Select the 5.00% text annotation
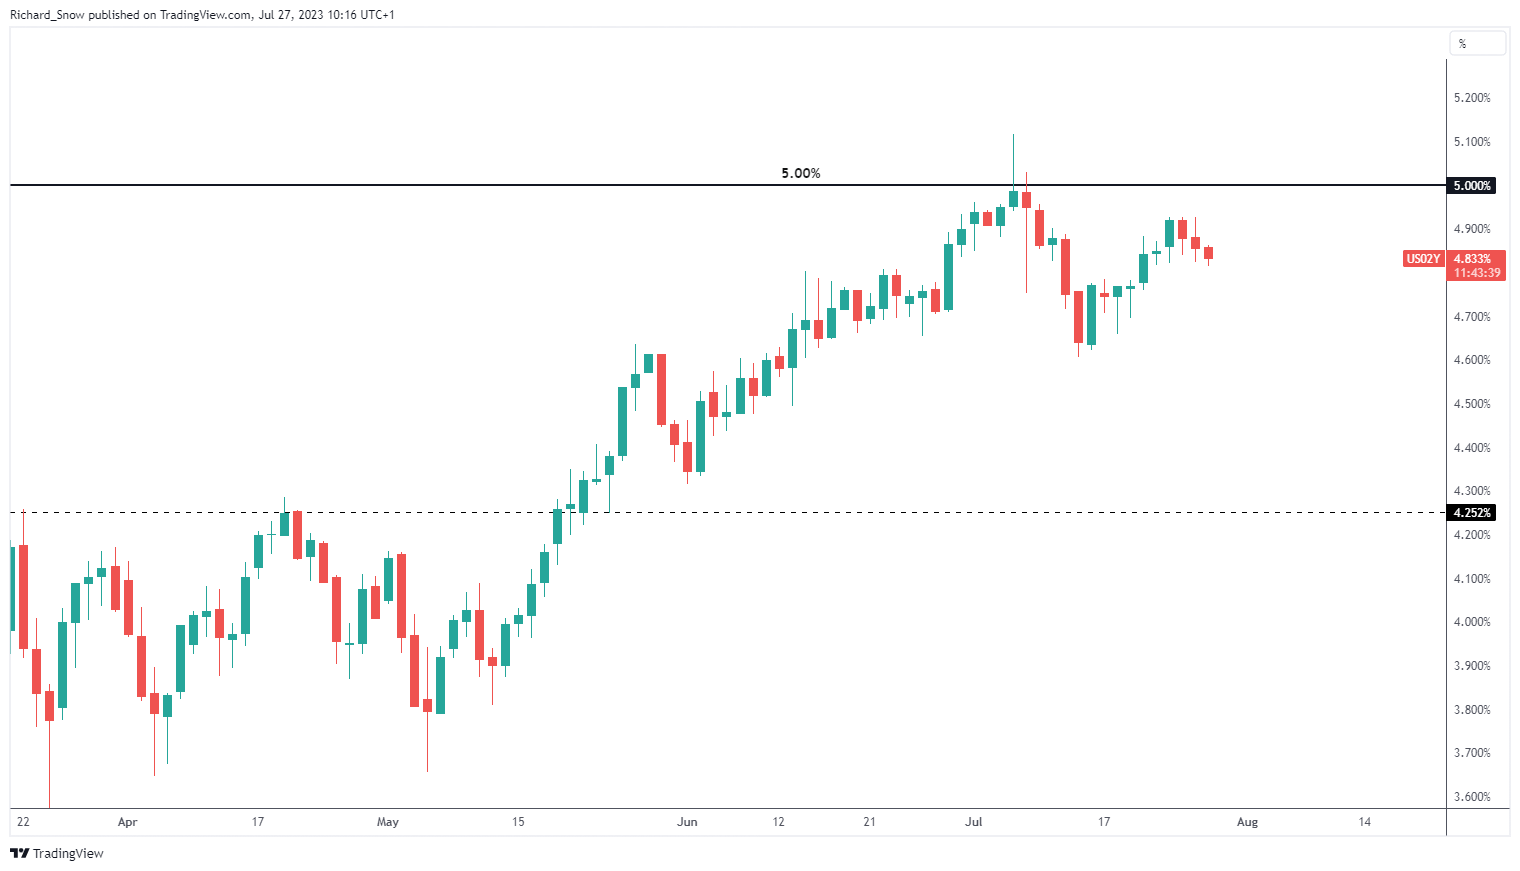This screenshot has height=871, width=1520. [800, 173]
